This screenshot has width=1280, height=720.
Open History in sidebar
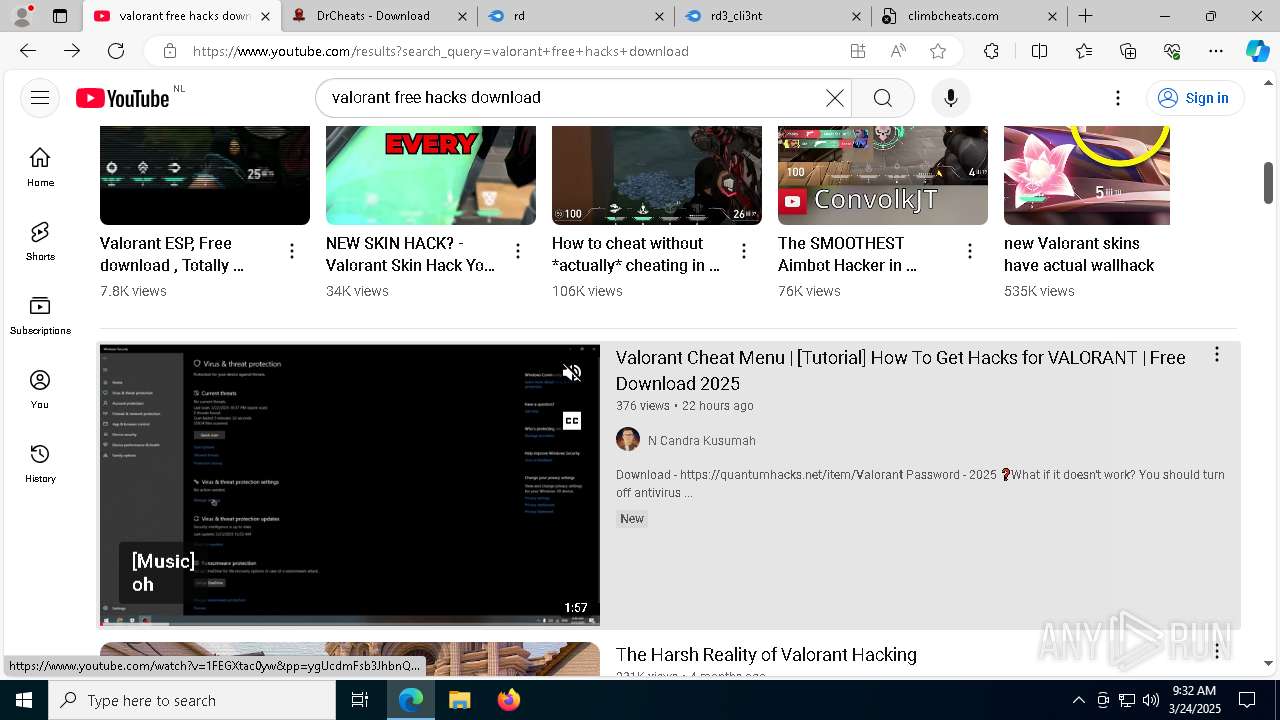pos(40,463)
